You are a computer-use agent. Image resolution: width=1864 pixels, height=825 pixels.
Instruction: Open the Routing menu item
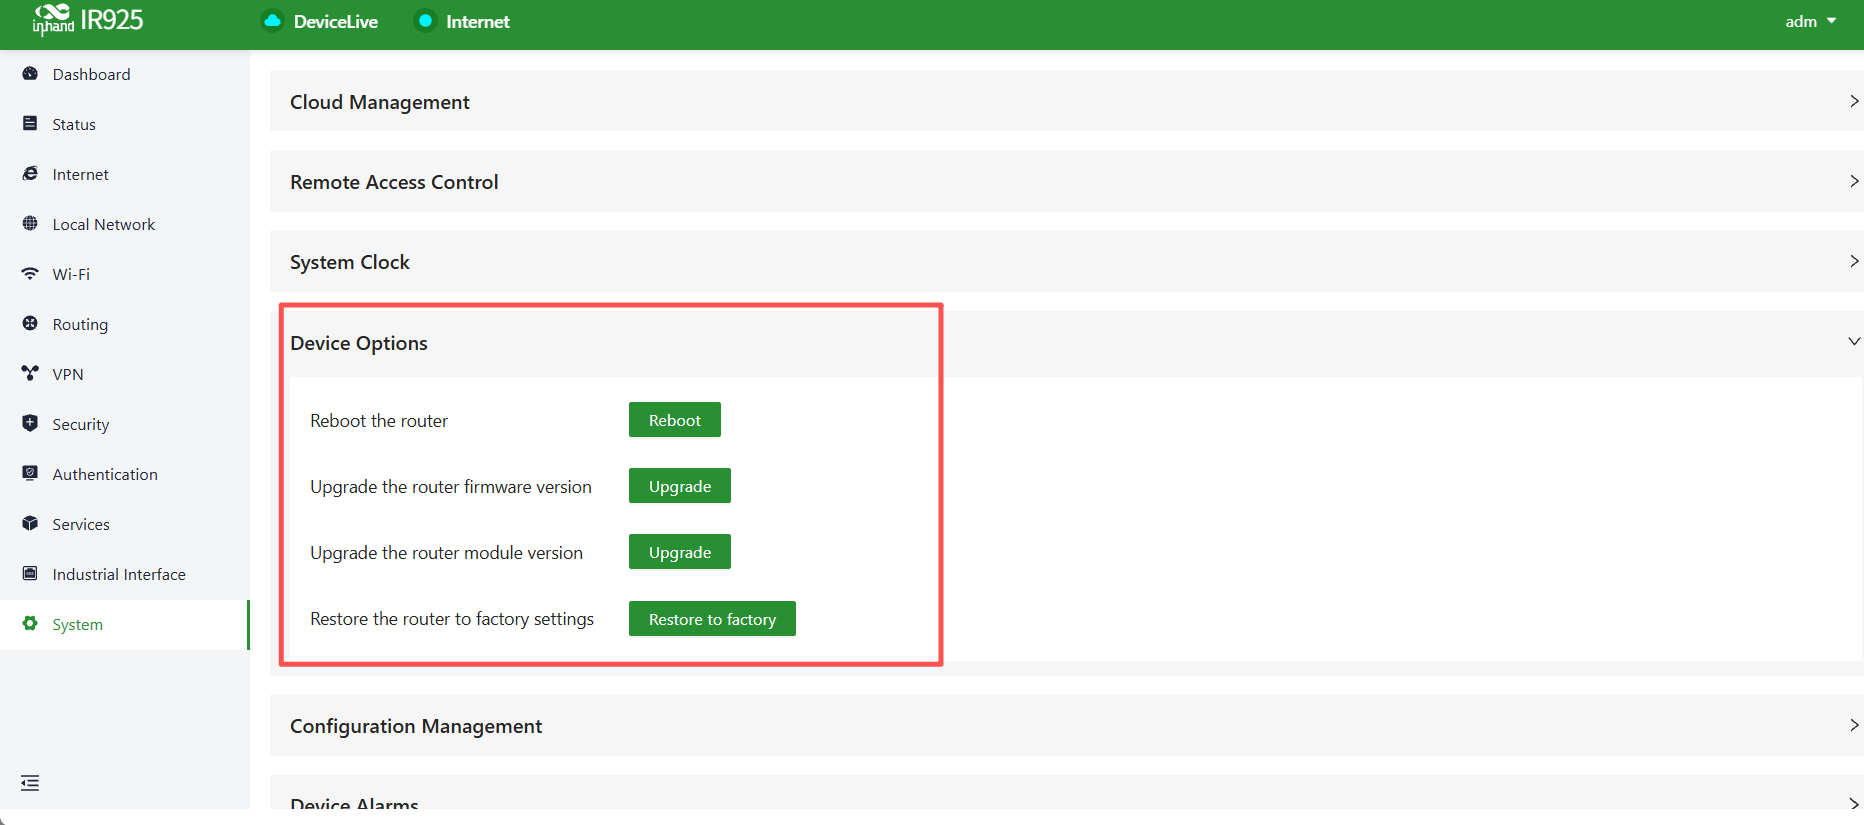tap(125, 325)
